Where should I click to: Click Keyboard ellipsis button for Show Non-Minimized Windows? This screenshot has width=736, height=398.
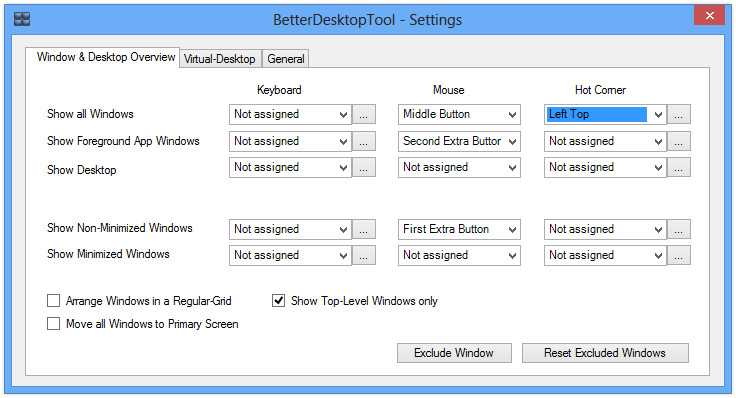(364, 229)
